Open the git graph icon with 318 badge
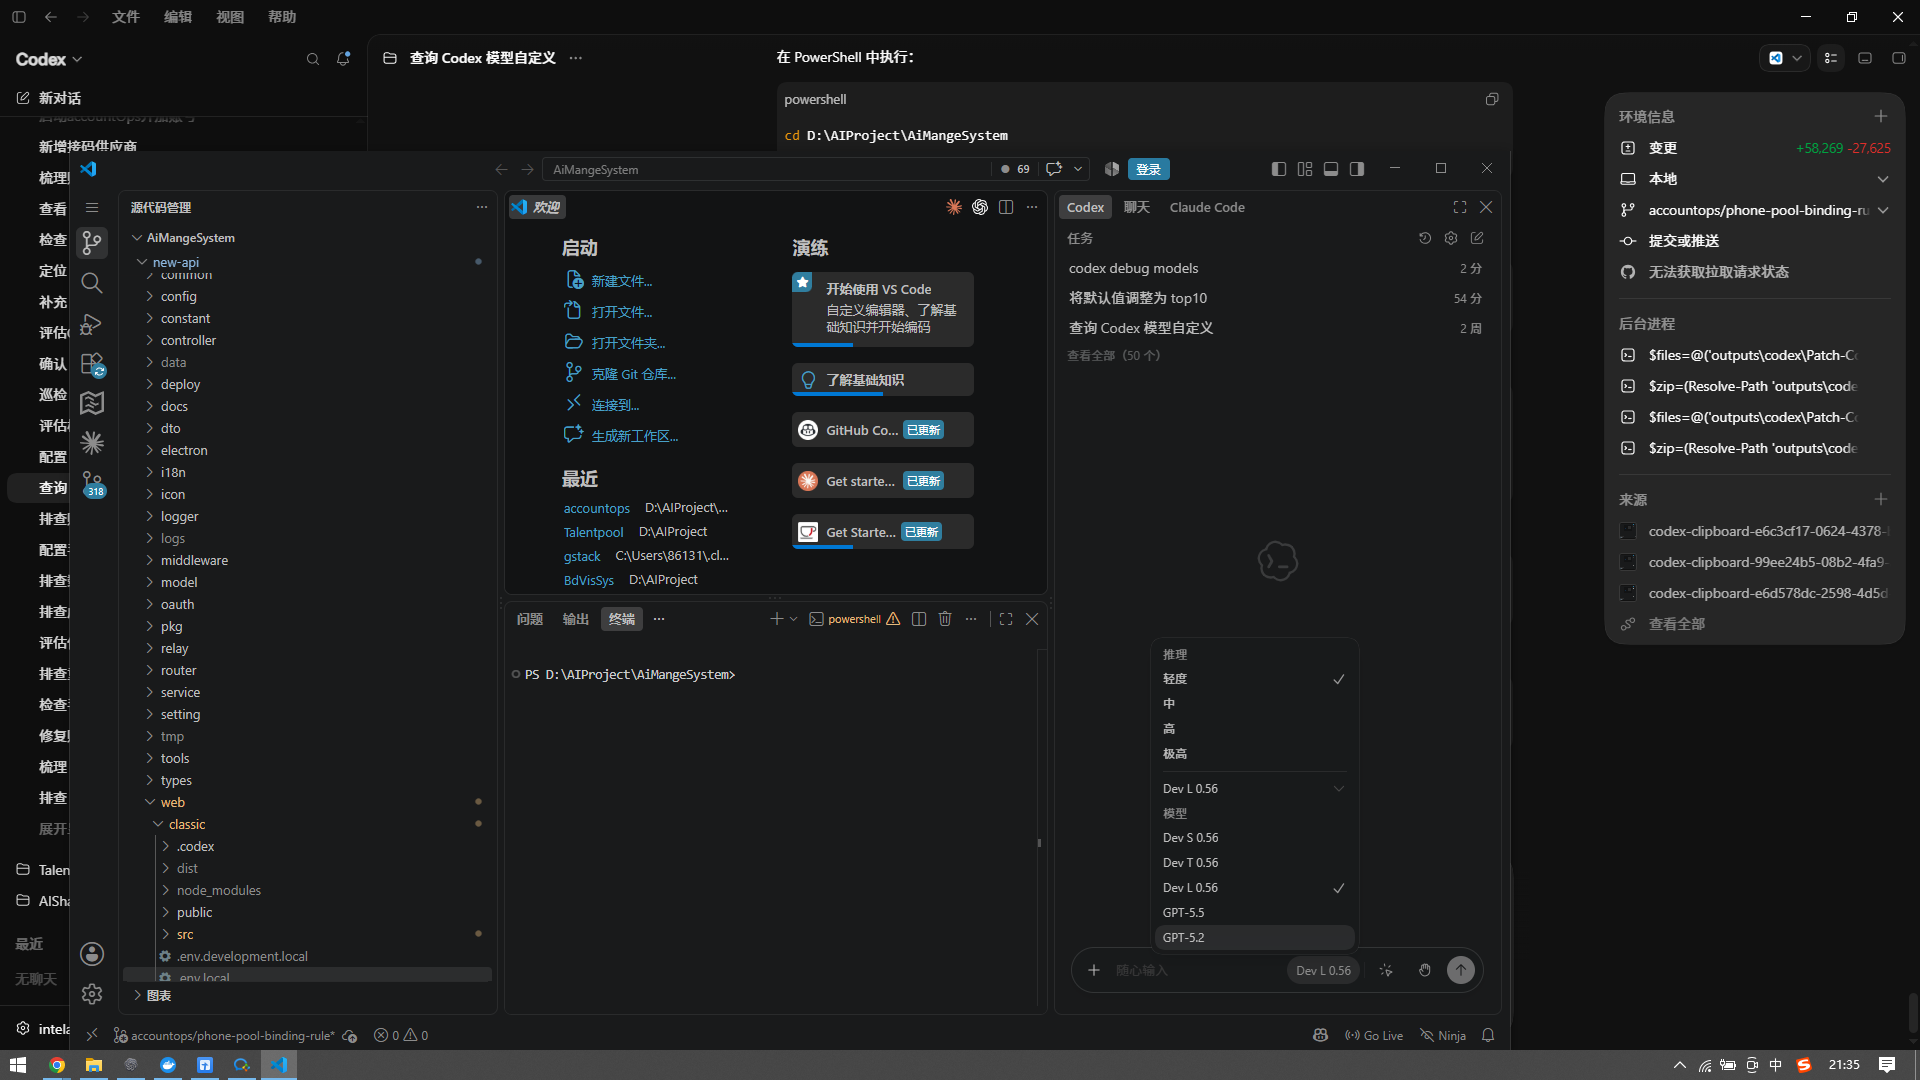 click(x=92, y=484)
